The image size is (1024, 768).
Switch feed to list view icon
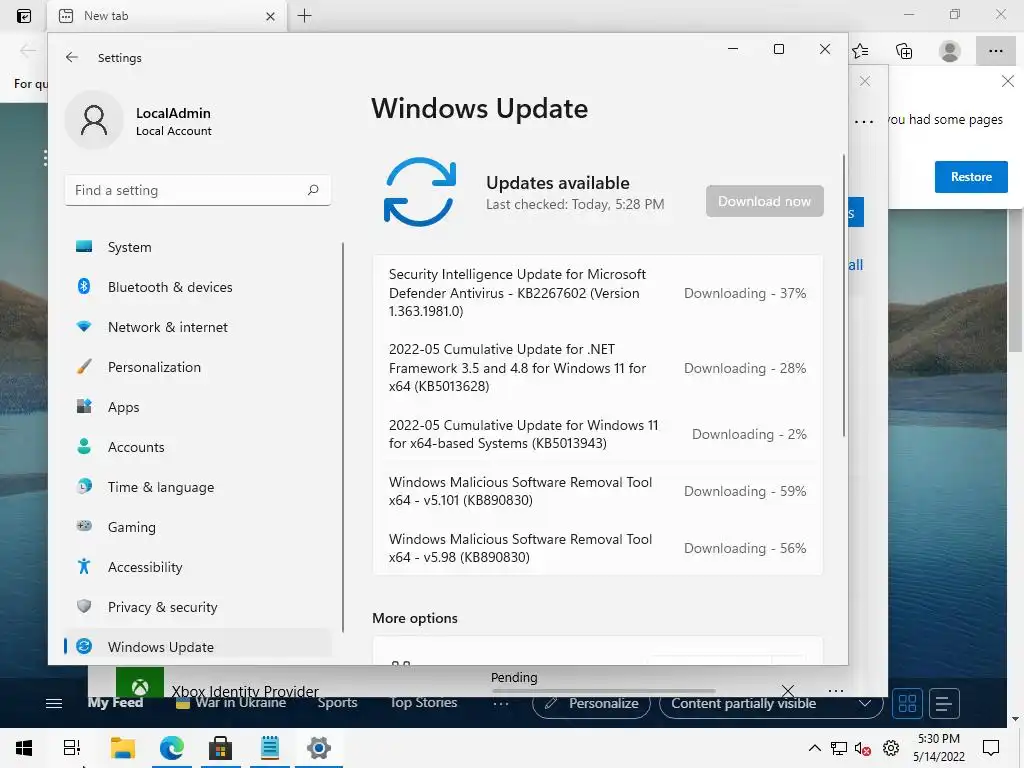[x=944, y=703]
